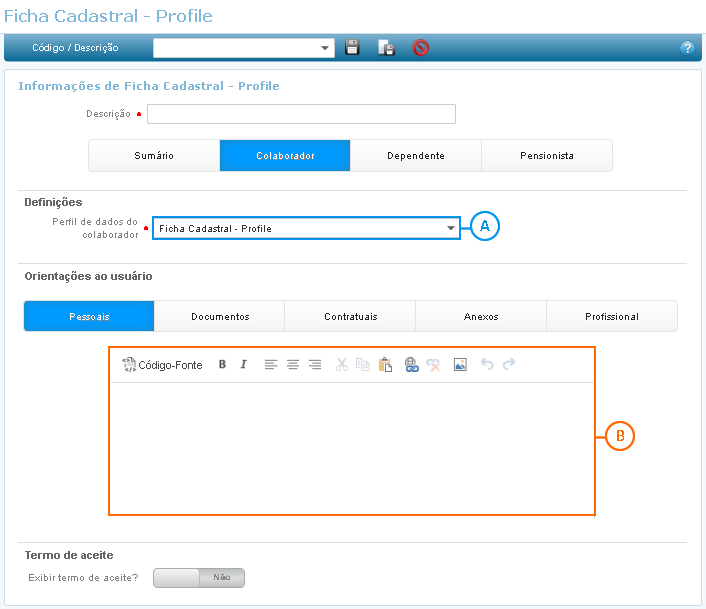706x609 pixels.
Task: Click the Save as copy icon
Action: [386, 47]
